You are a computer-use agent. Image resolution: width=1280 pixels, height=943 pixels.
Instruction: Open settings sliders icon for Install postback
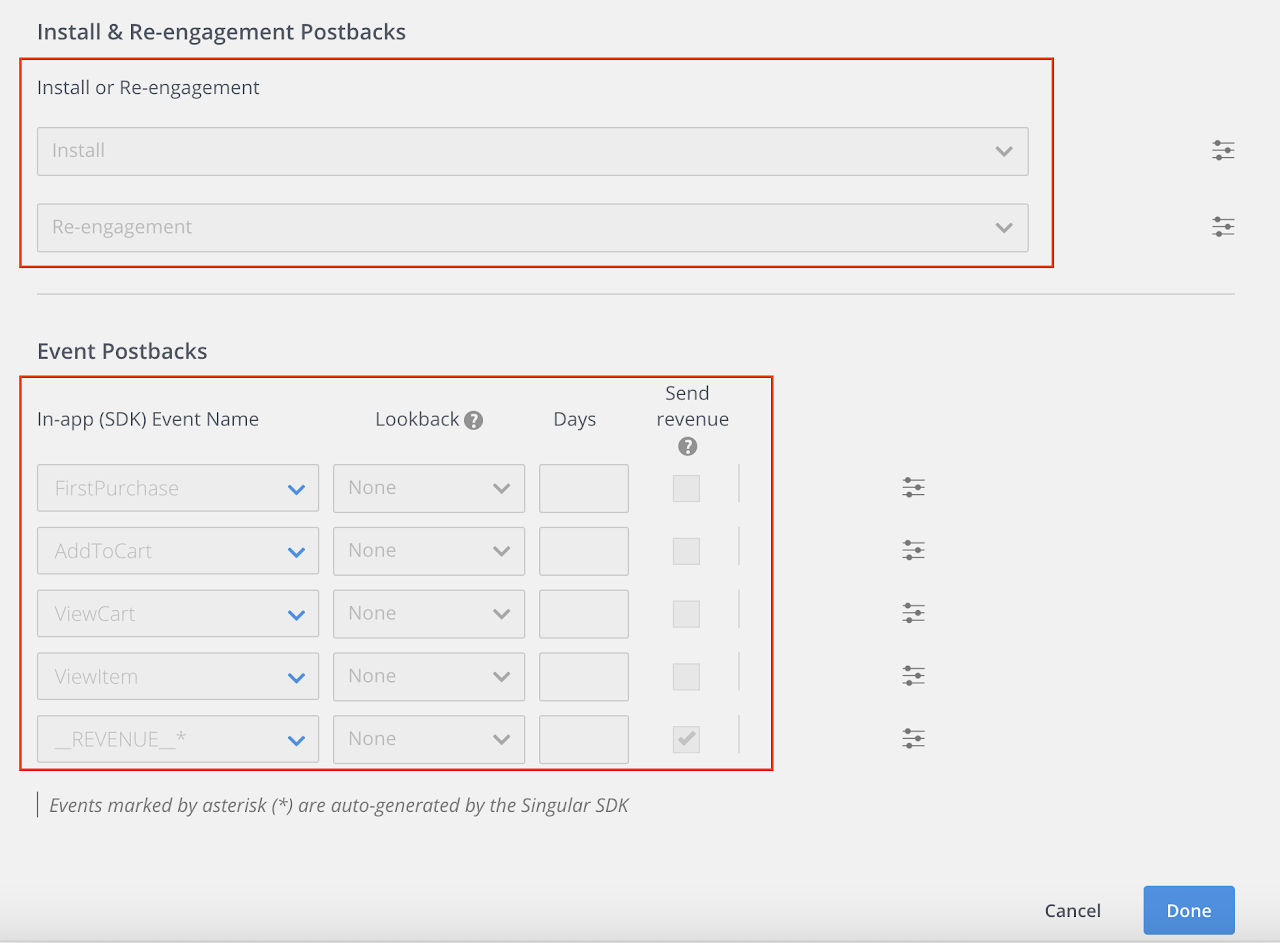[x=1223, y=151]
